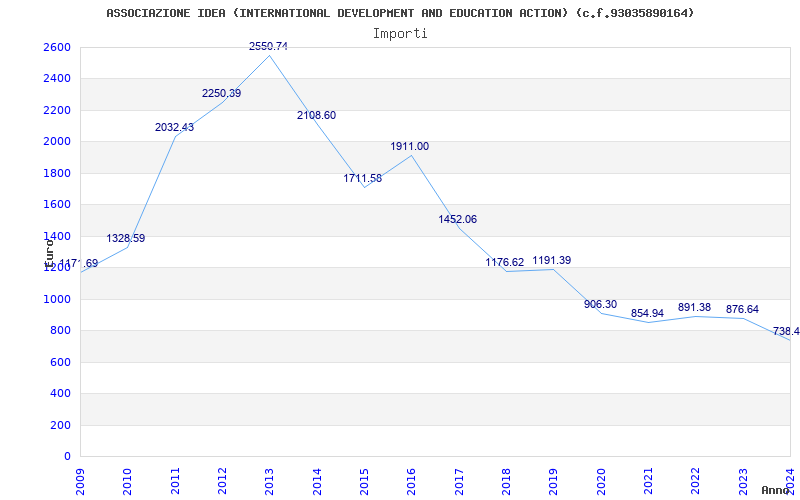This screenshot has height=500, width=800.
Task: Select the 600 y-axis tick label
Action: [60, 362]
